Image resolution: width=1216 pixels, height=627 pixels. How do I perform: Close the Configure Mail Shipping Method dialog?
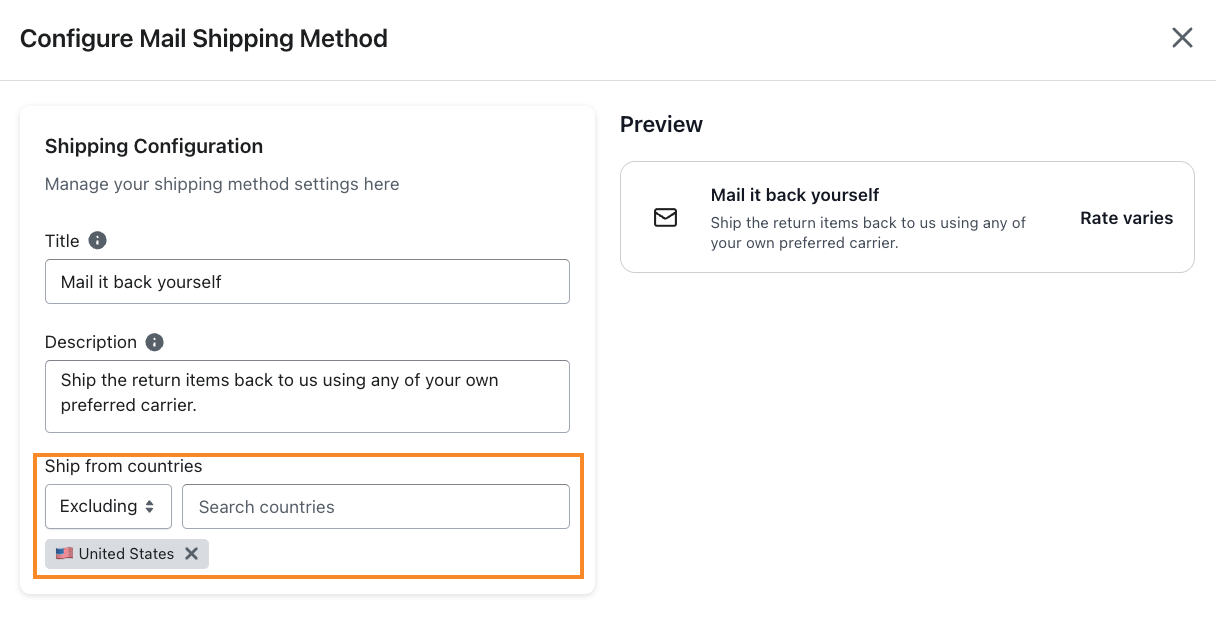click(1182, 38)
